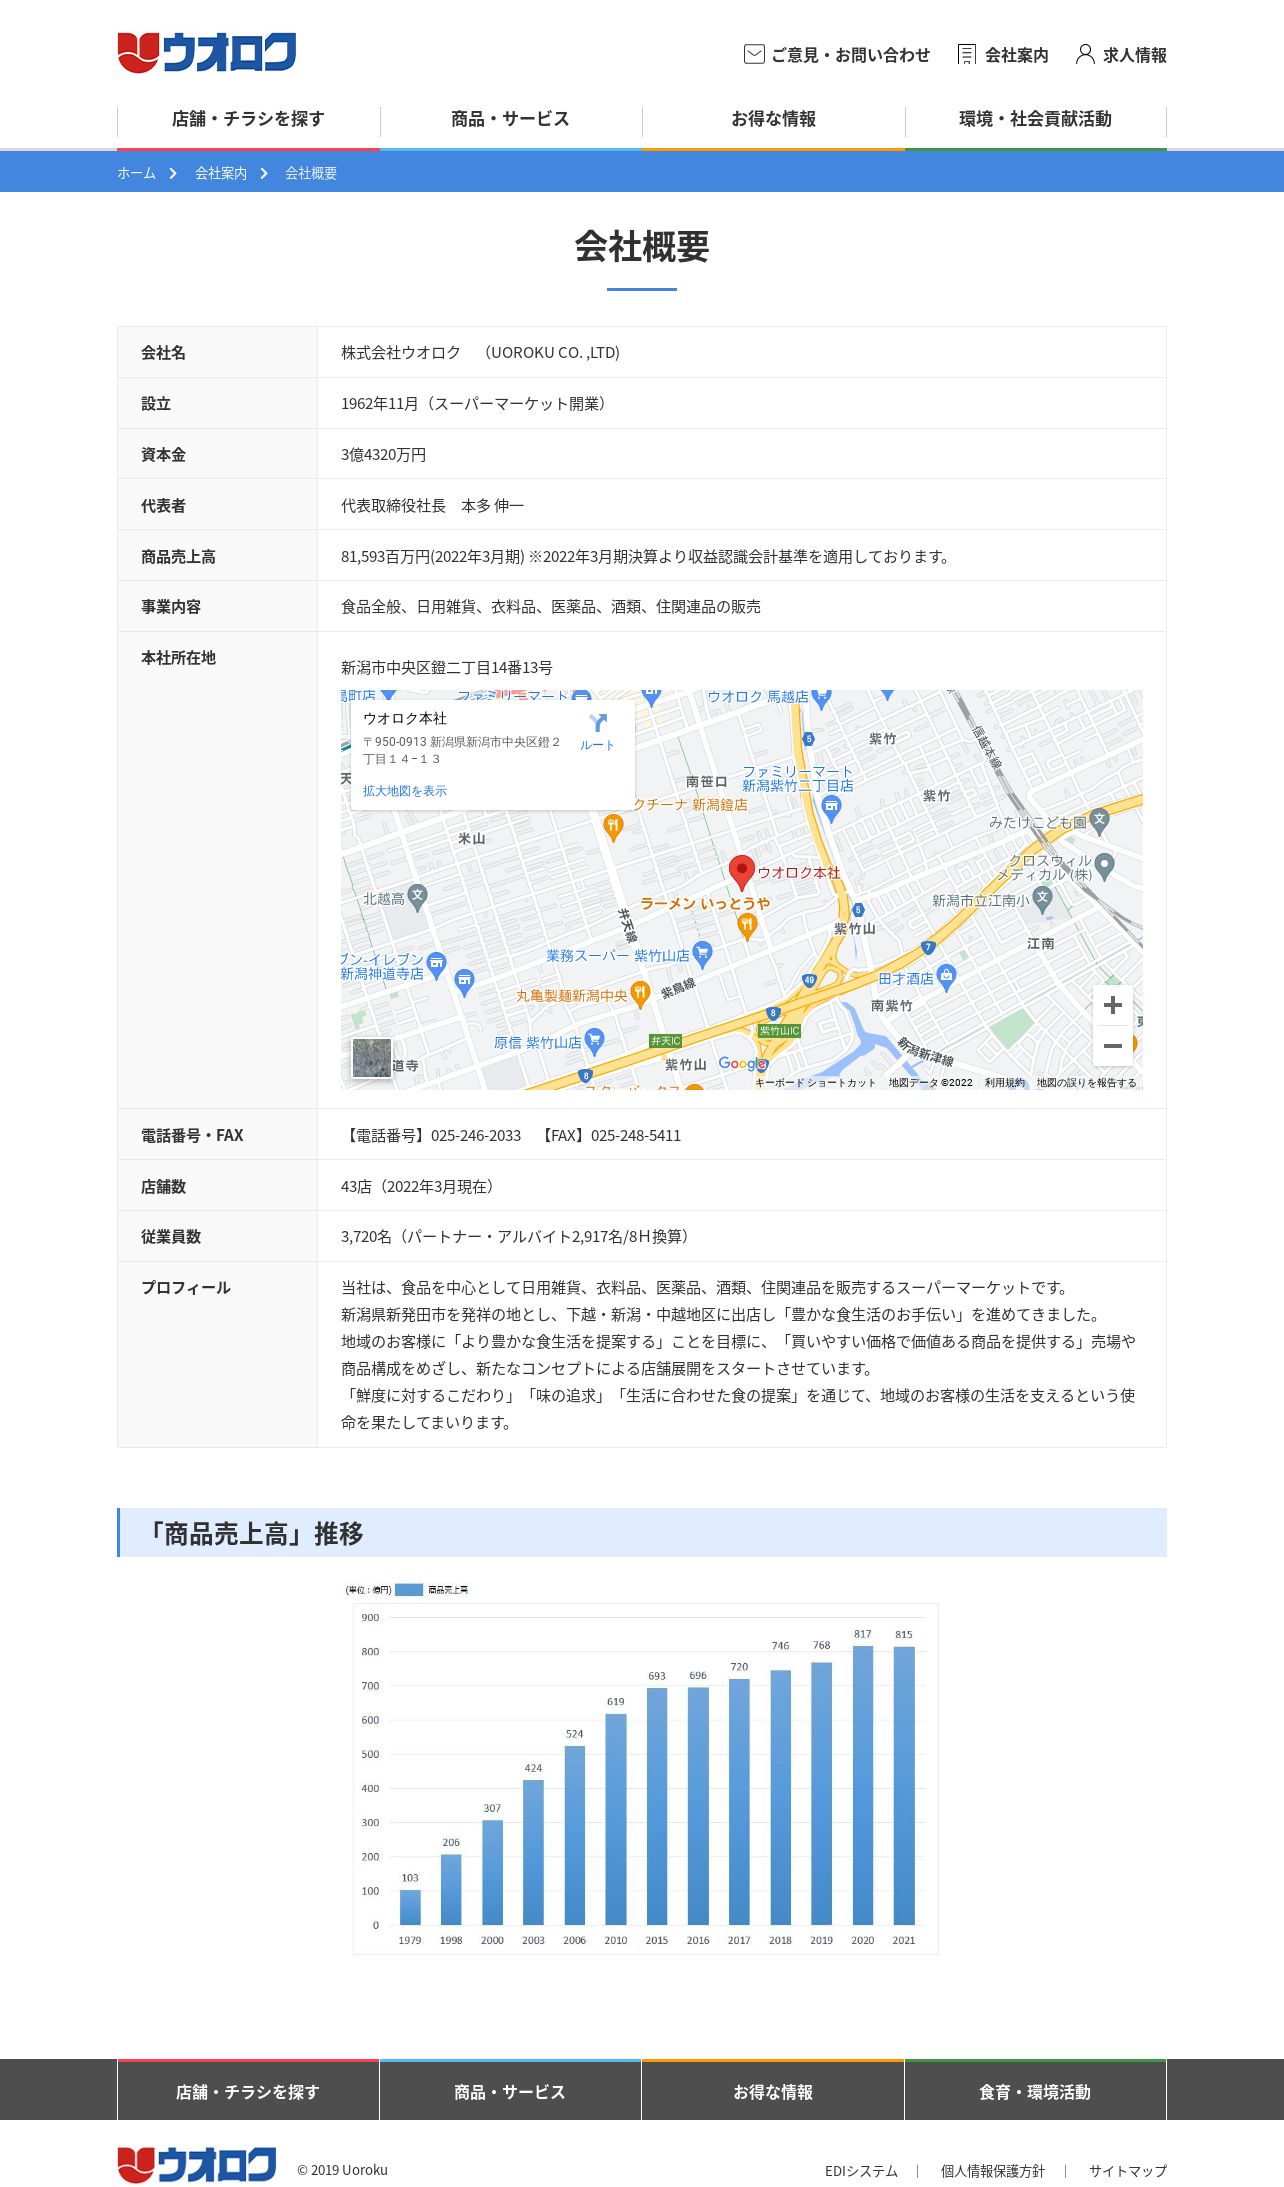Click the chevron after ホーム in breadcrumb
The image size is (1284, 2187).
point(174,173)
